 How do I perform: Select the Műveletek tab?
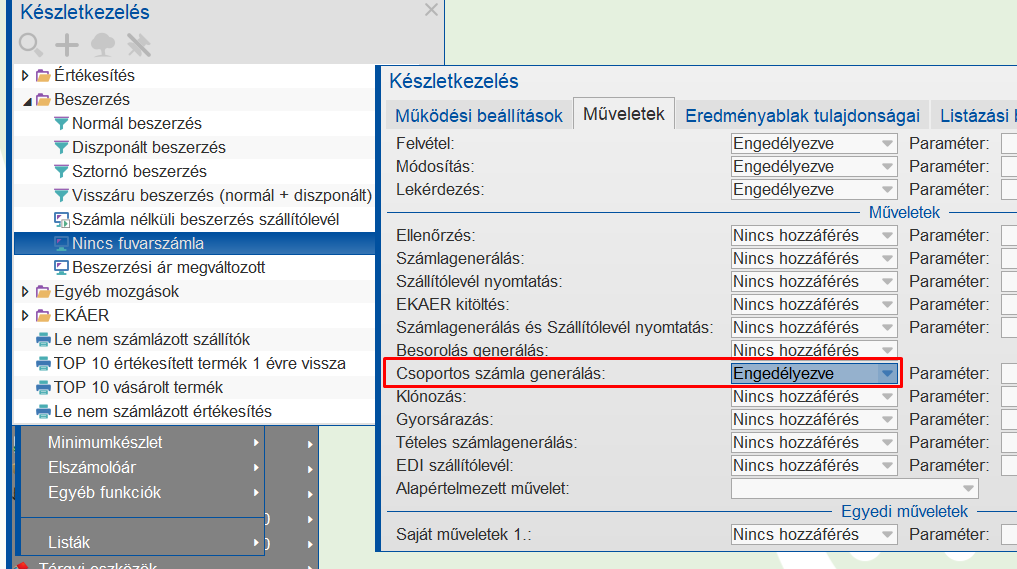point(623,114)
